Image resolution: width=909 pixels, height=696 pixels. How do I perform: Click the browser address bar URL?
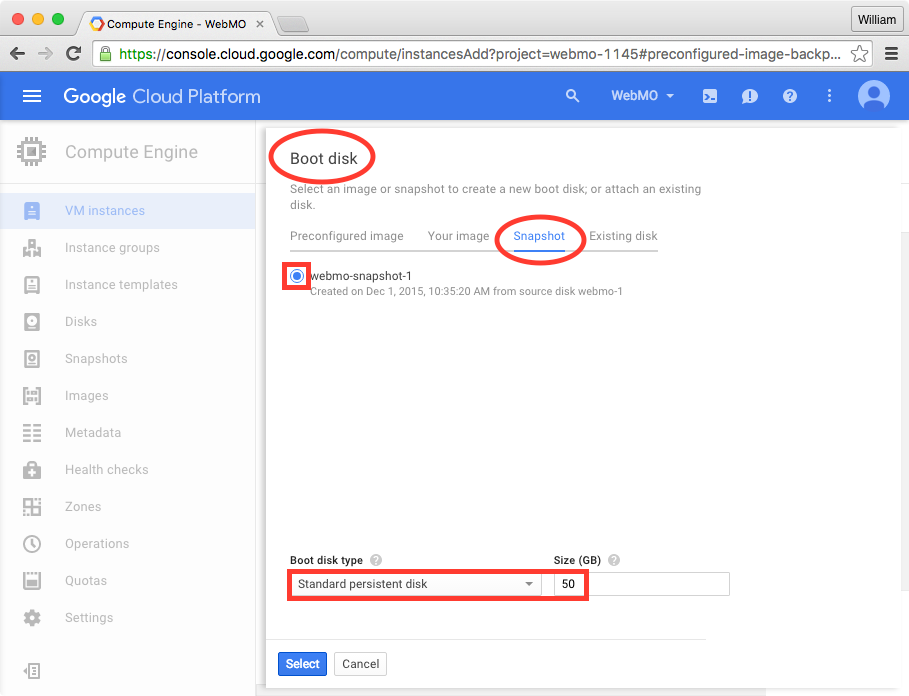[480, 54]
